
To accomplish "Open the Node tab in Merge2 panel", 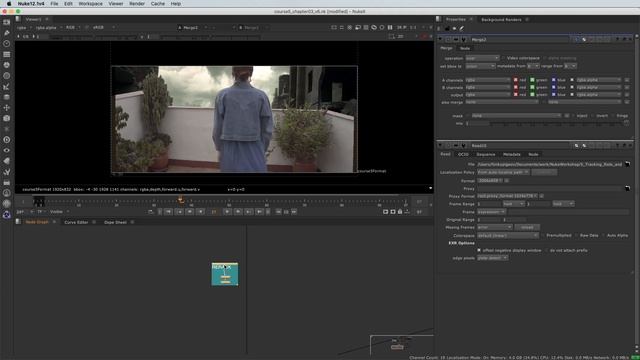I will 465,49.
